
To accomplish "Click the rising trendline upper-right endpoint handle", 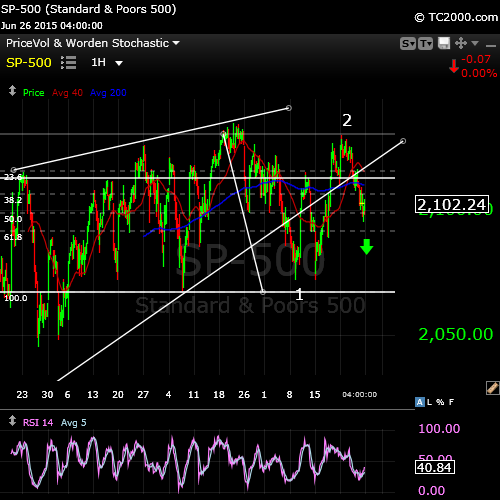I will pyautogui.click(x=403, y=141).
